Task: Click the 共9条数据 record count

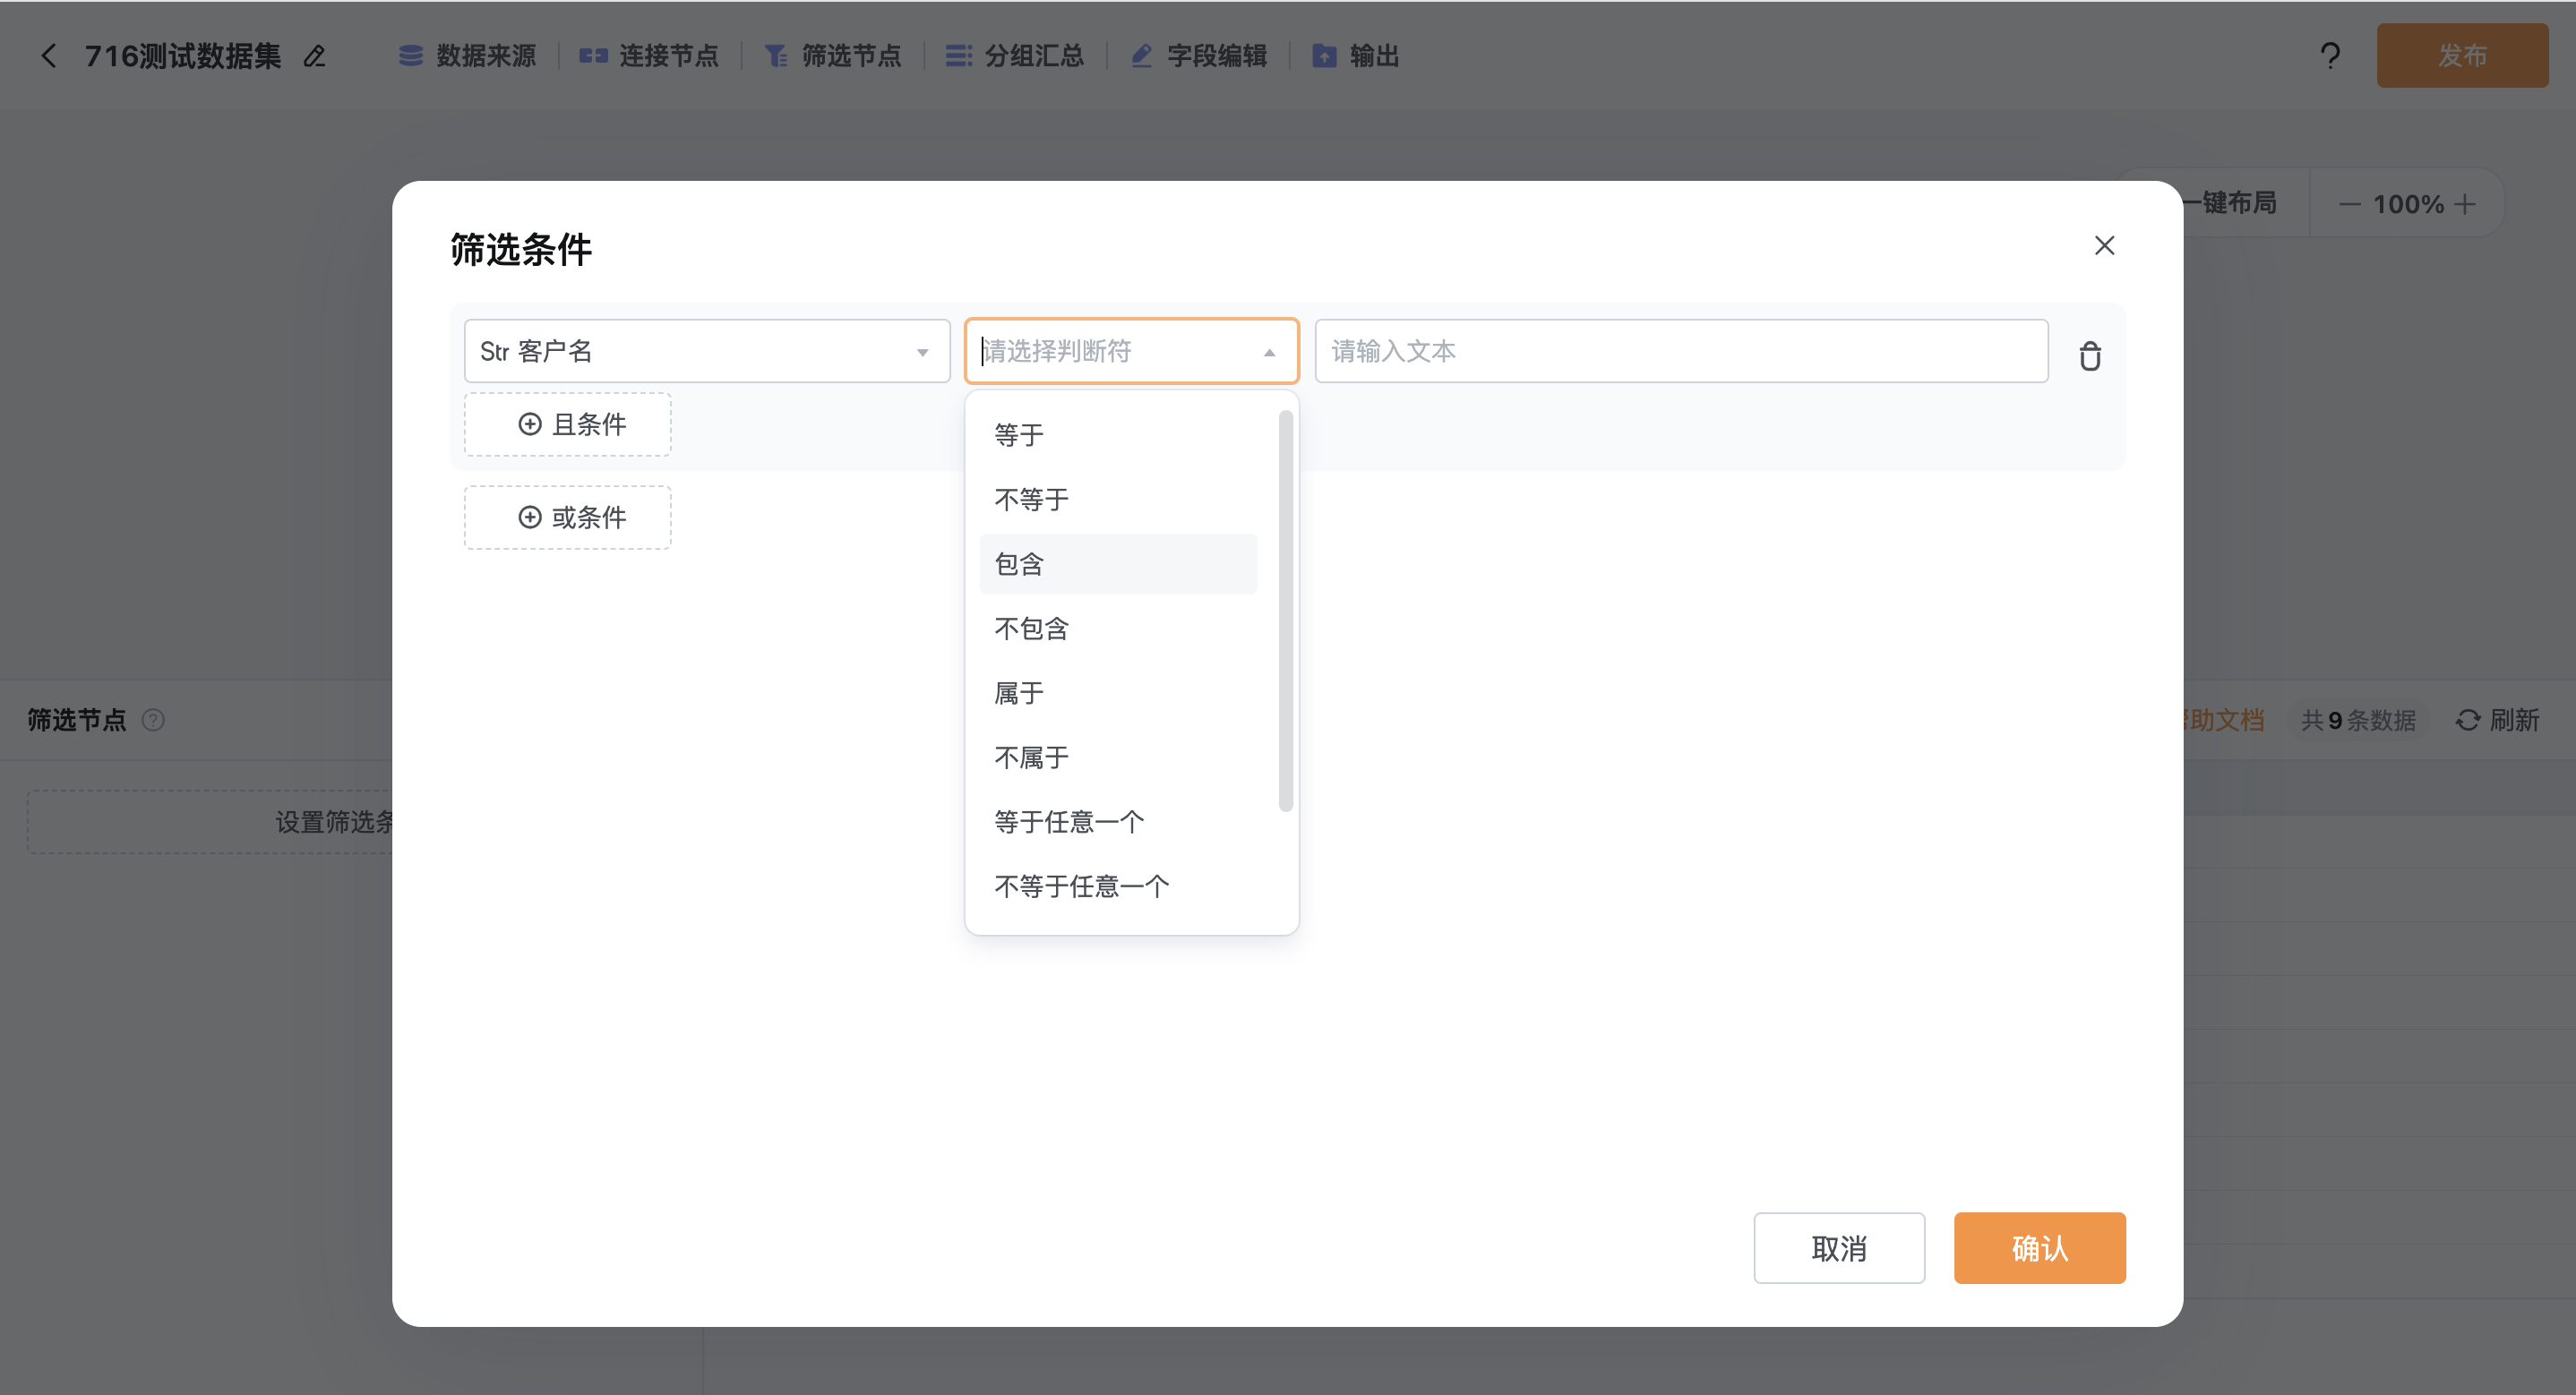Action: [x=2358, y=720]
